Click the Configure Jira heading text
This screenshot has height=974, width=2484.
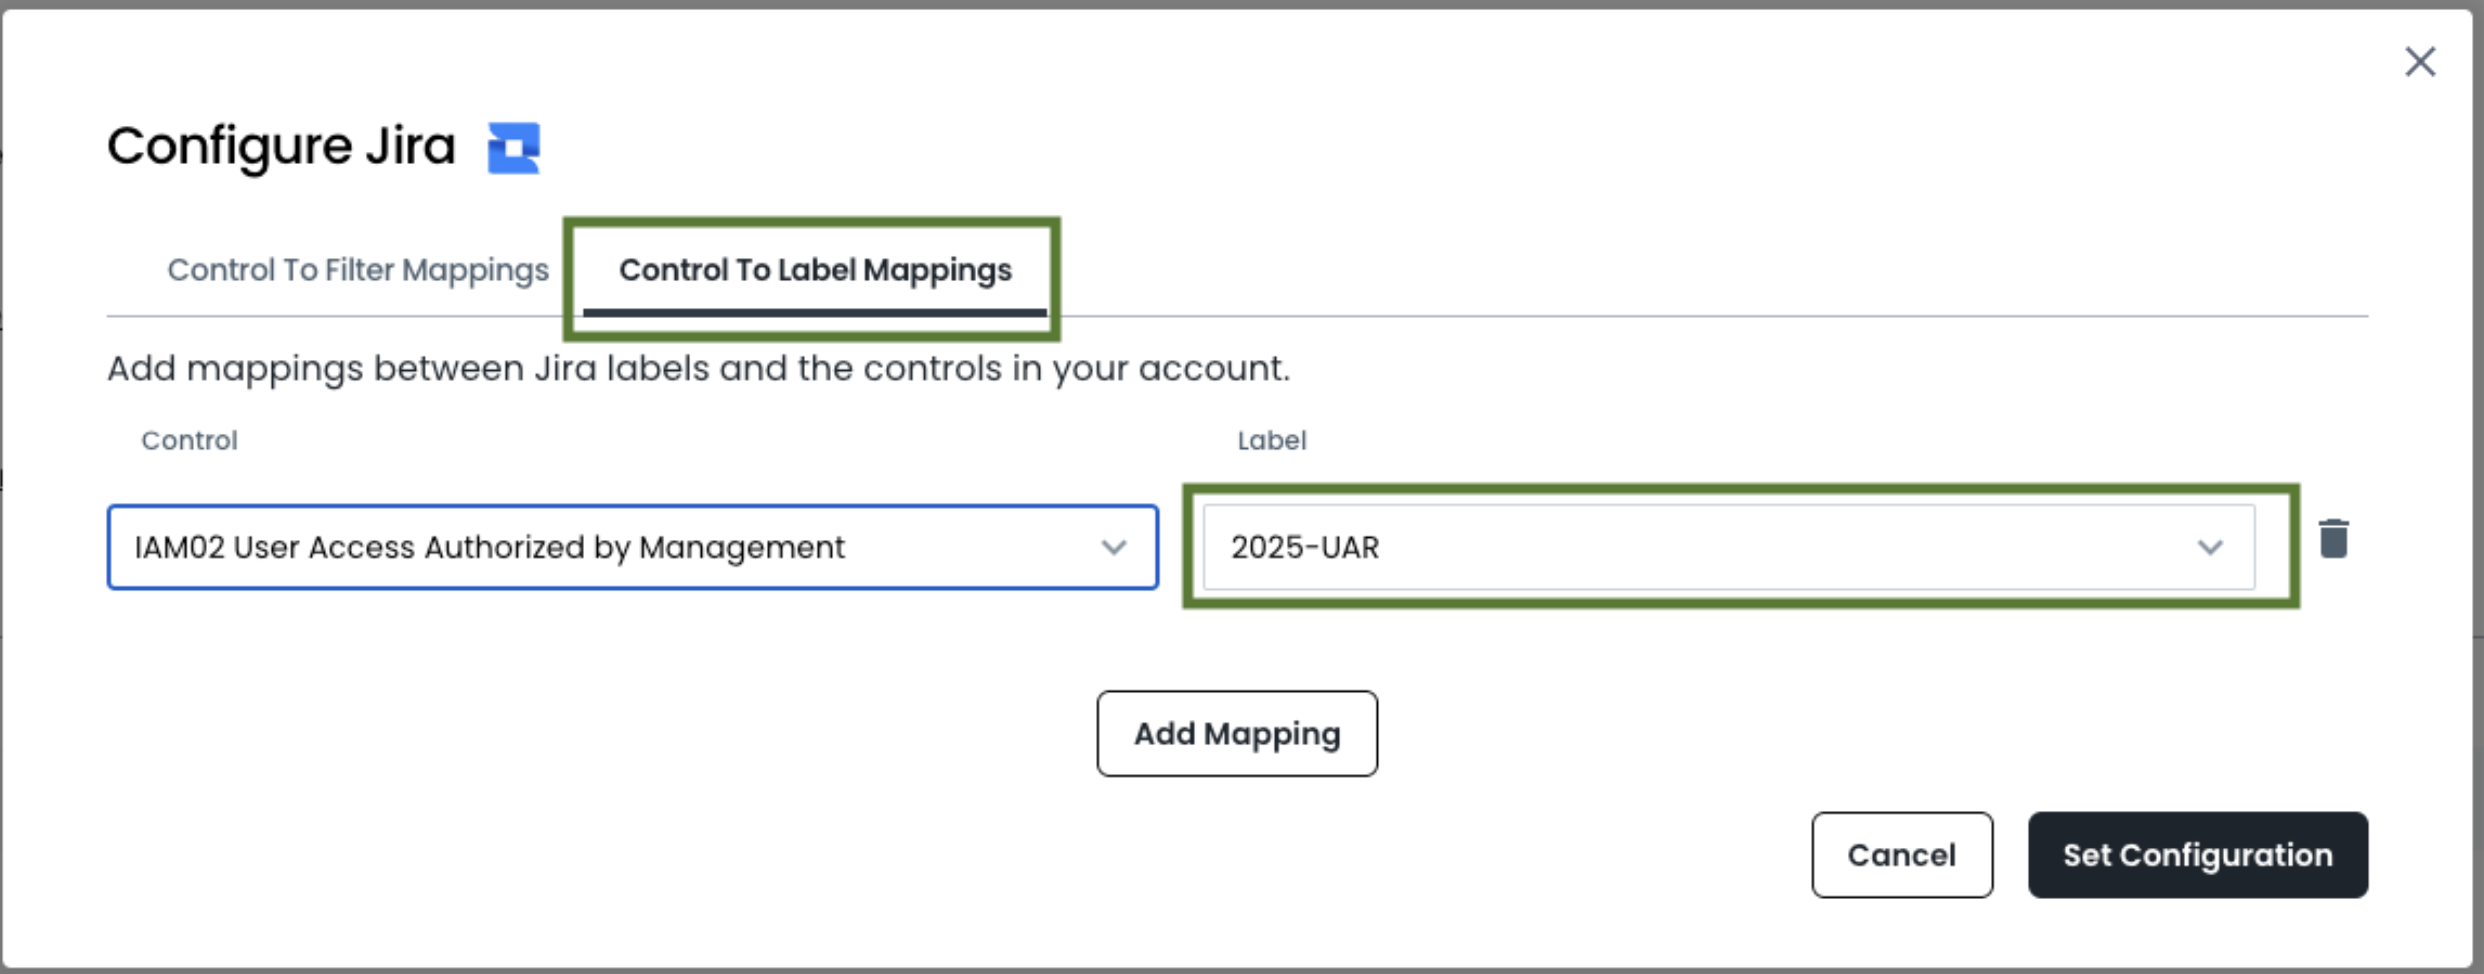tap(281, 147)
